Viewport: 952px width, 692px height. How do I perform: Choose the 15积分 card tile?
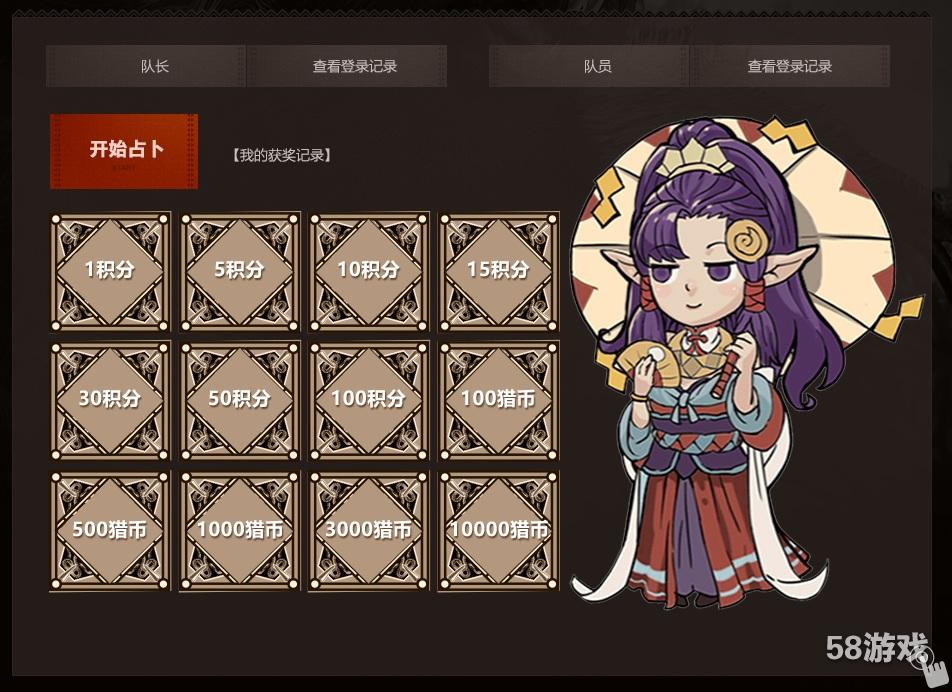click(x=498, y=271)
